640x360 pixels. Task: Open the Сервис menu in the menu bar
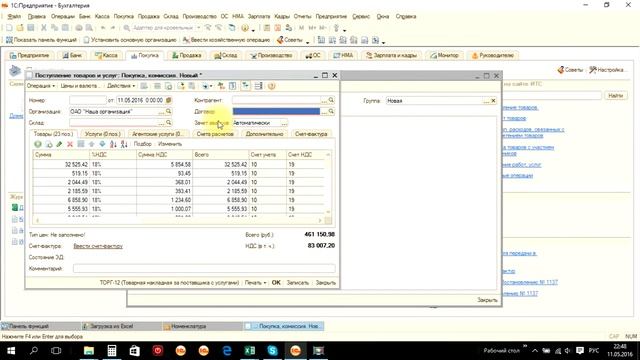(x=361, y=16)
